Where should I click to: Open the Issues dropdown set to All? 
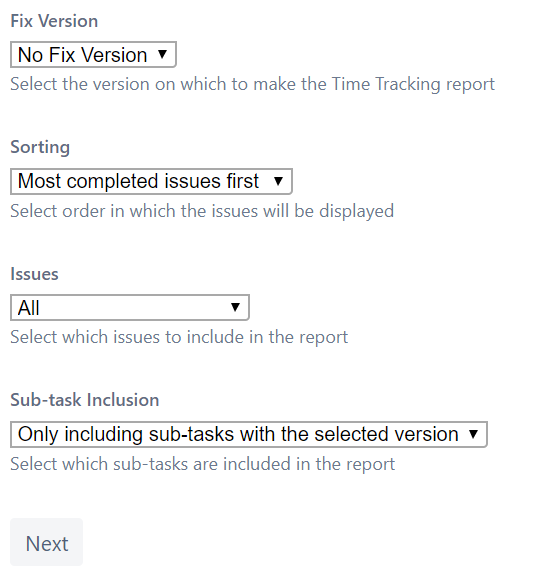pyautogui.click(x=130, y=307)
